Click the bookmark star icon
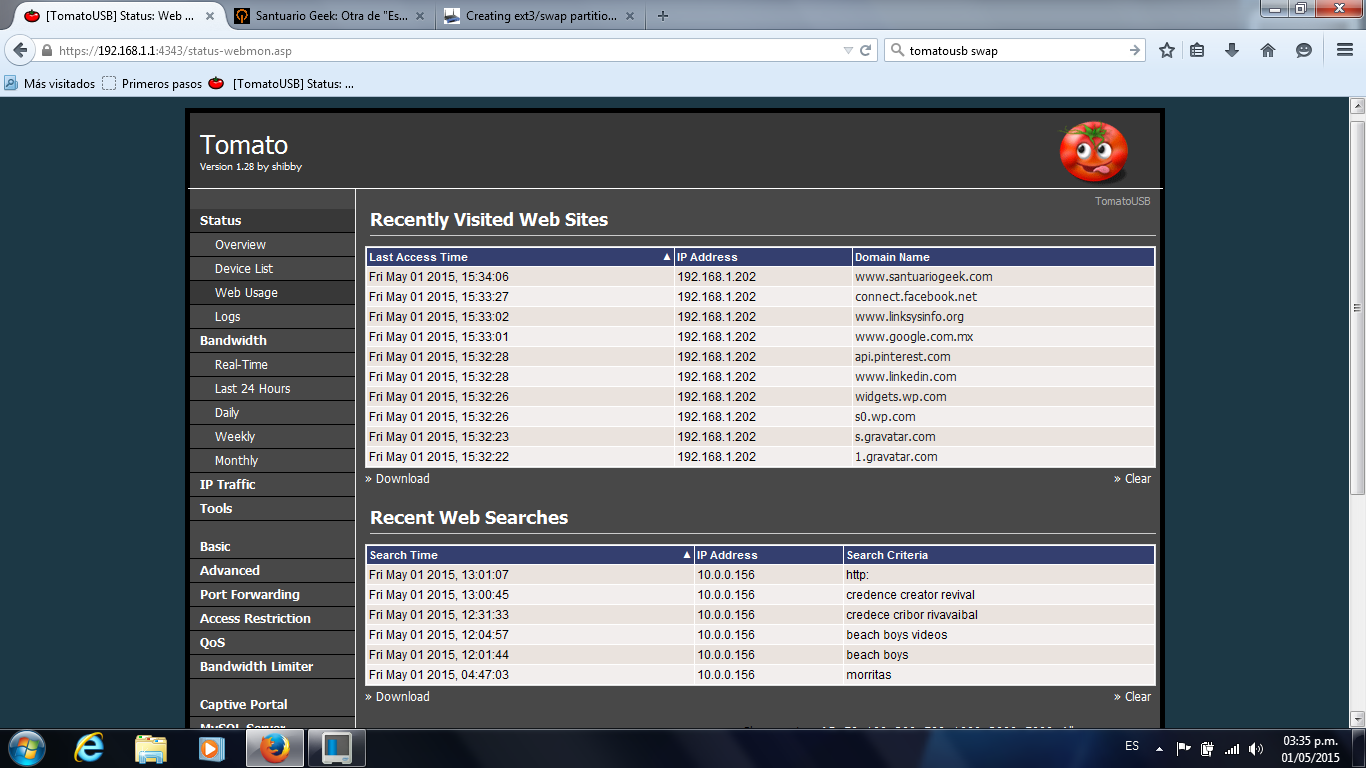Image resolution: width=1366 pixels, height=768 pixels. point(1166,50)
